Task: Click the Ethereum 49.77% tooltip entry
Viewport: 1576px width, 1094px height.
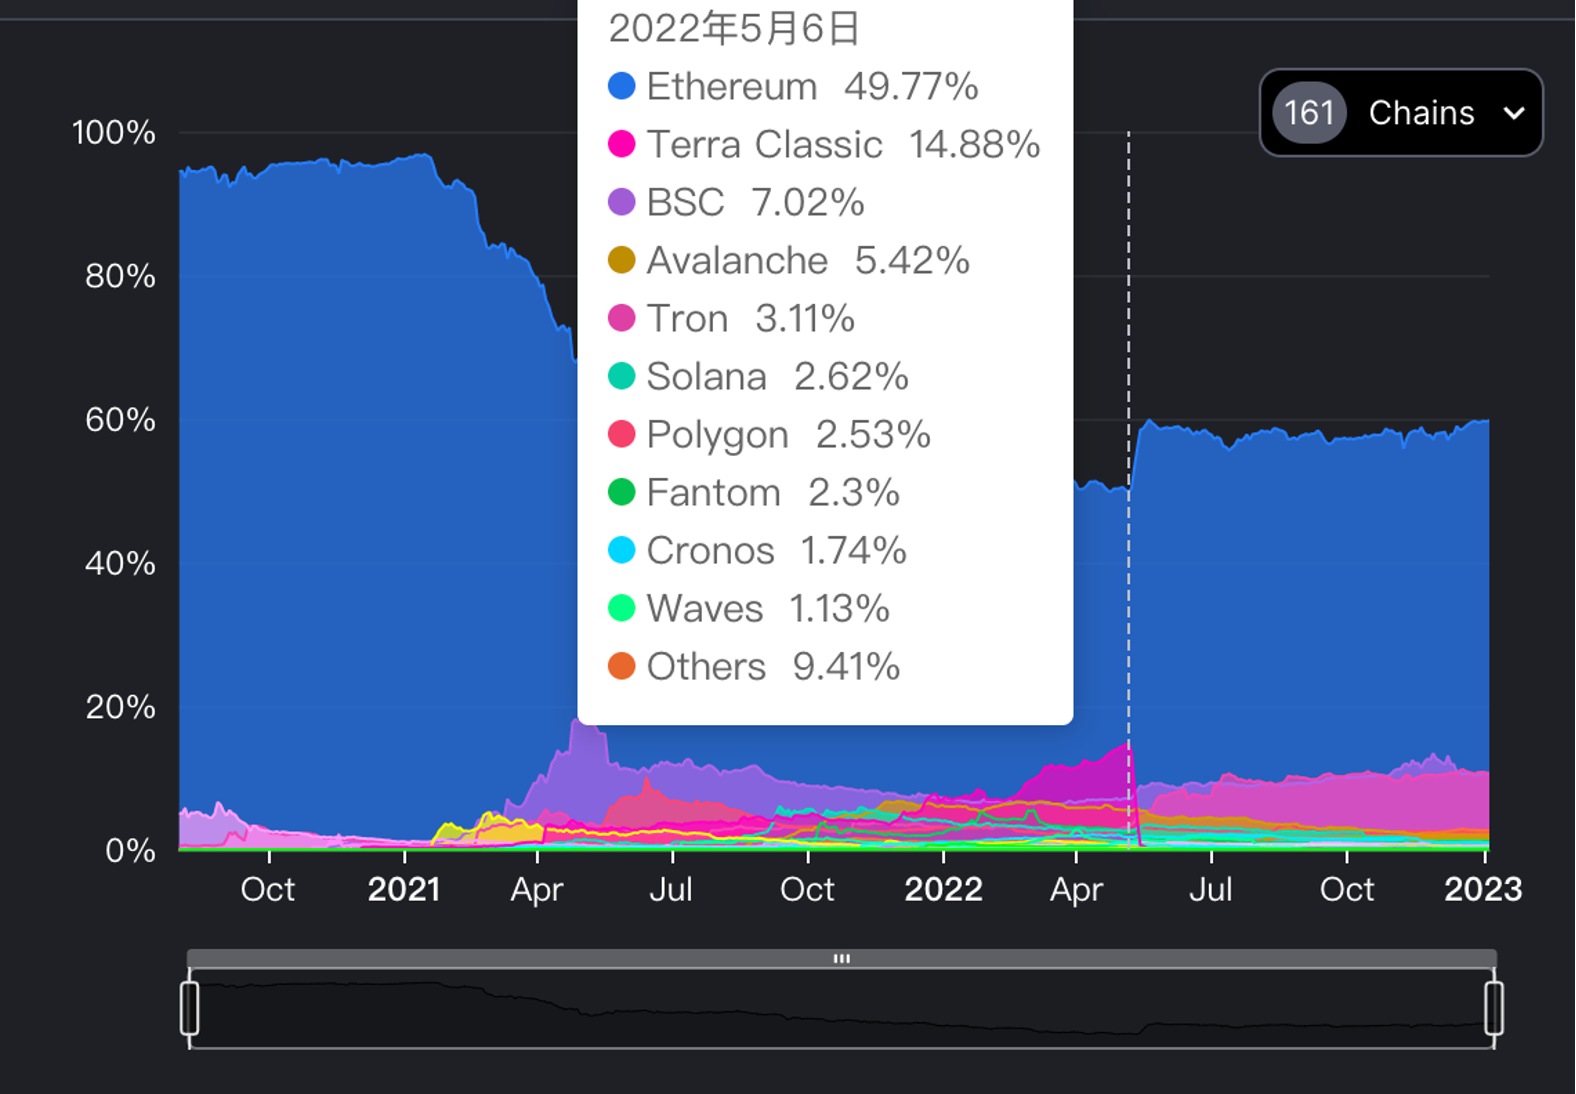Action: 793,86
